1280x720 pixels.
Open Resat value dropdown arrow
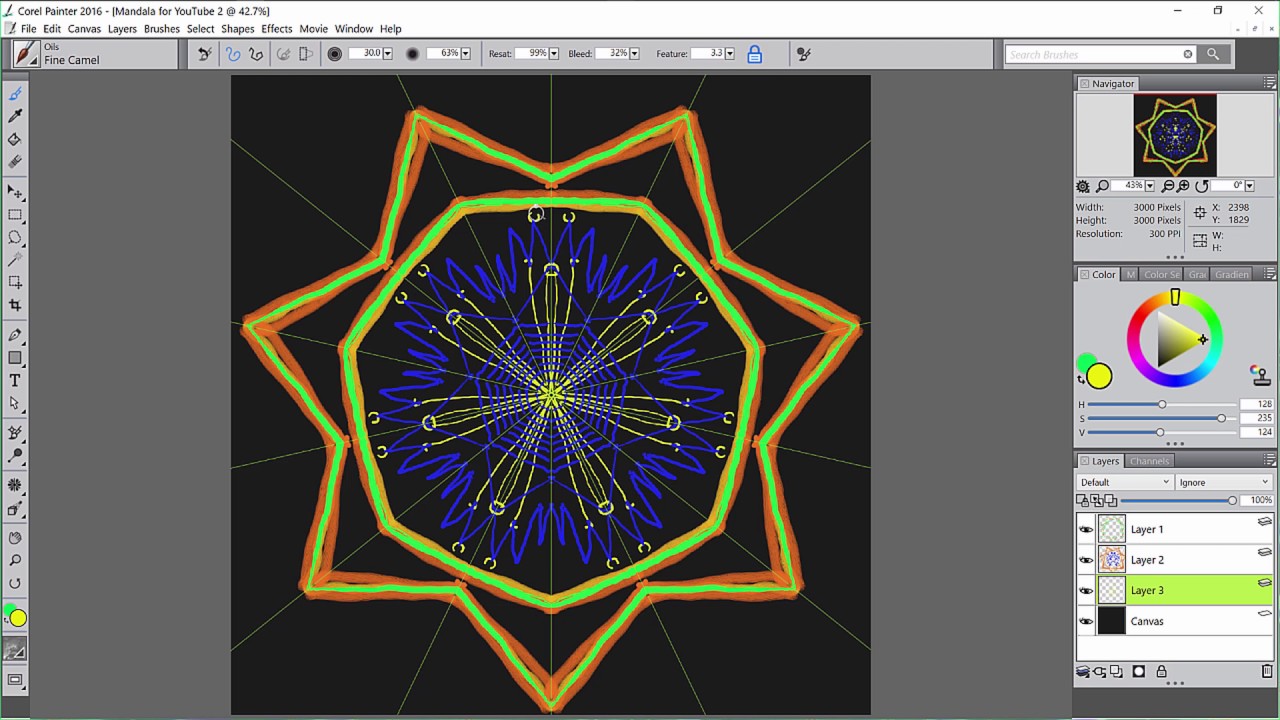pos(554,54)
